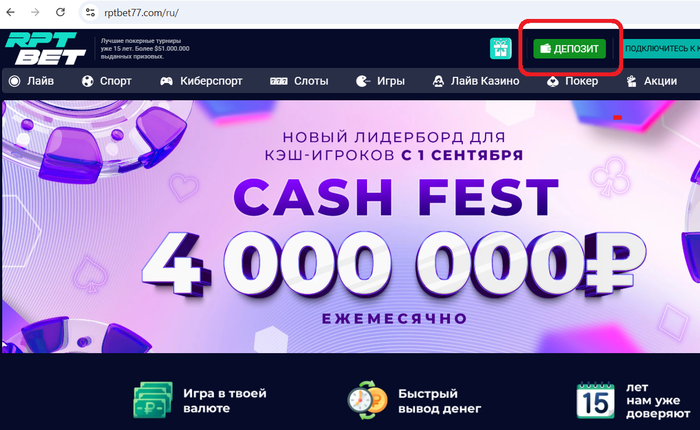Click the Лайв Казино dealer icon
Screen dimensions: 700x430
tap(438, 81)
